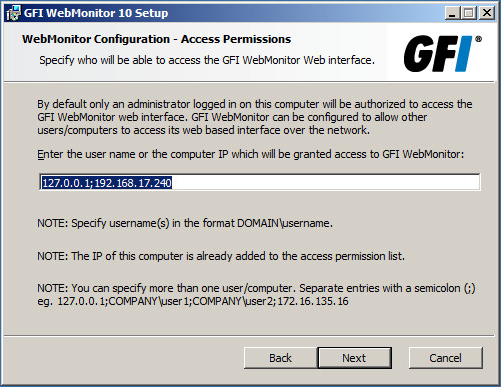Image resolution: width=501 pixels, height=387 pixels.
Task: Cancel the WebMonitor installation
Action: [x=445, y=358]
